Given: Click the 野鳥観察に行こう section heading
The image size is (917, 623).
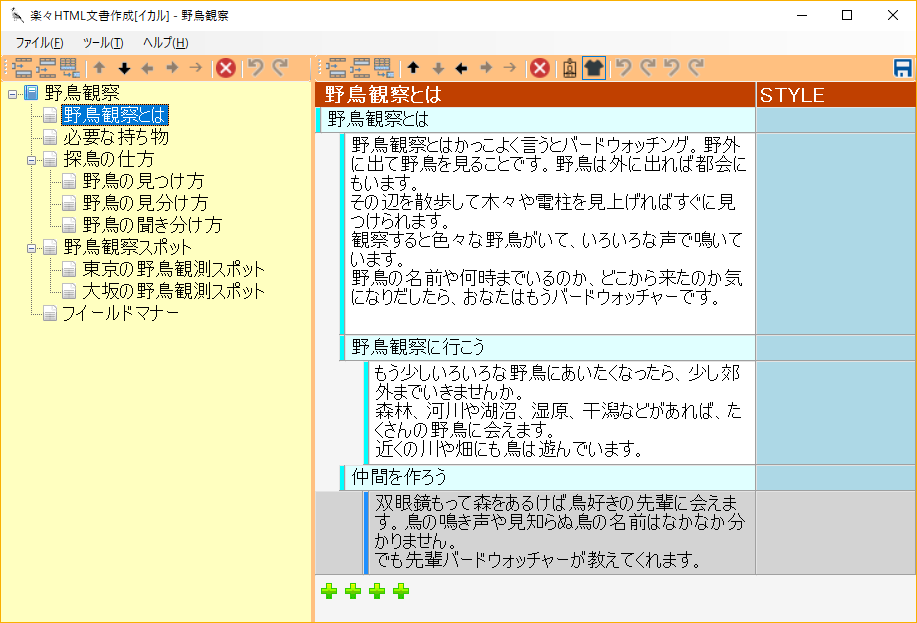Looking at the screenshot, I should [x=418, y=347].
